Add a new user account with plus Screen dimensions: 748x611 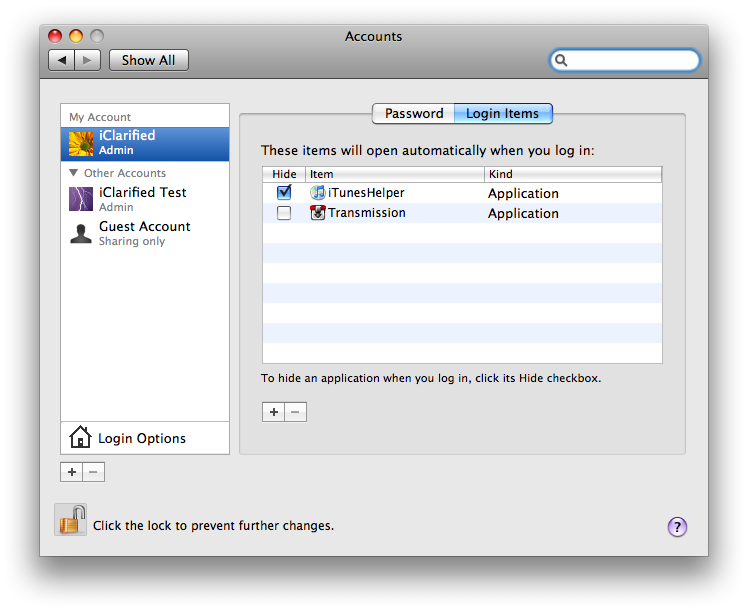[71, 472]
